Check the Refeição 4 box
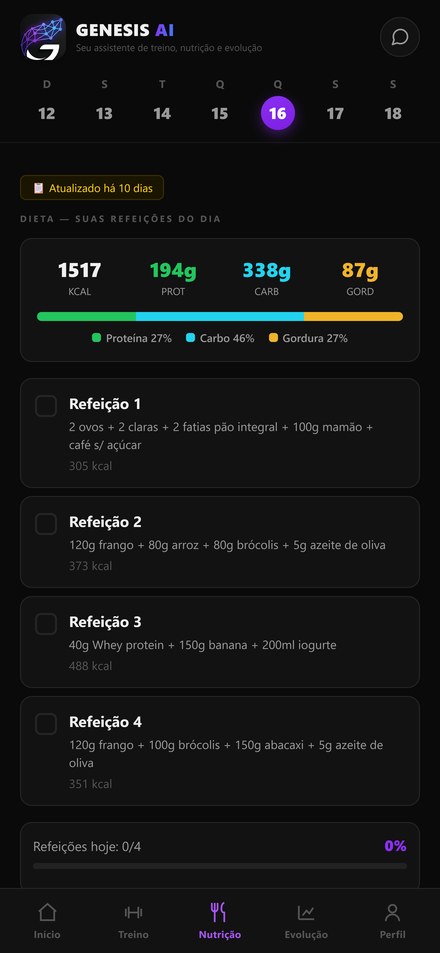 click(x=46, y=723)
